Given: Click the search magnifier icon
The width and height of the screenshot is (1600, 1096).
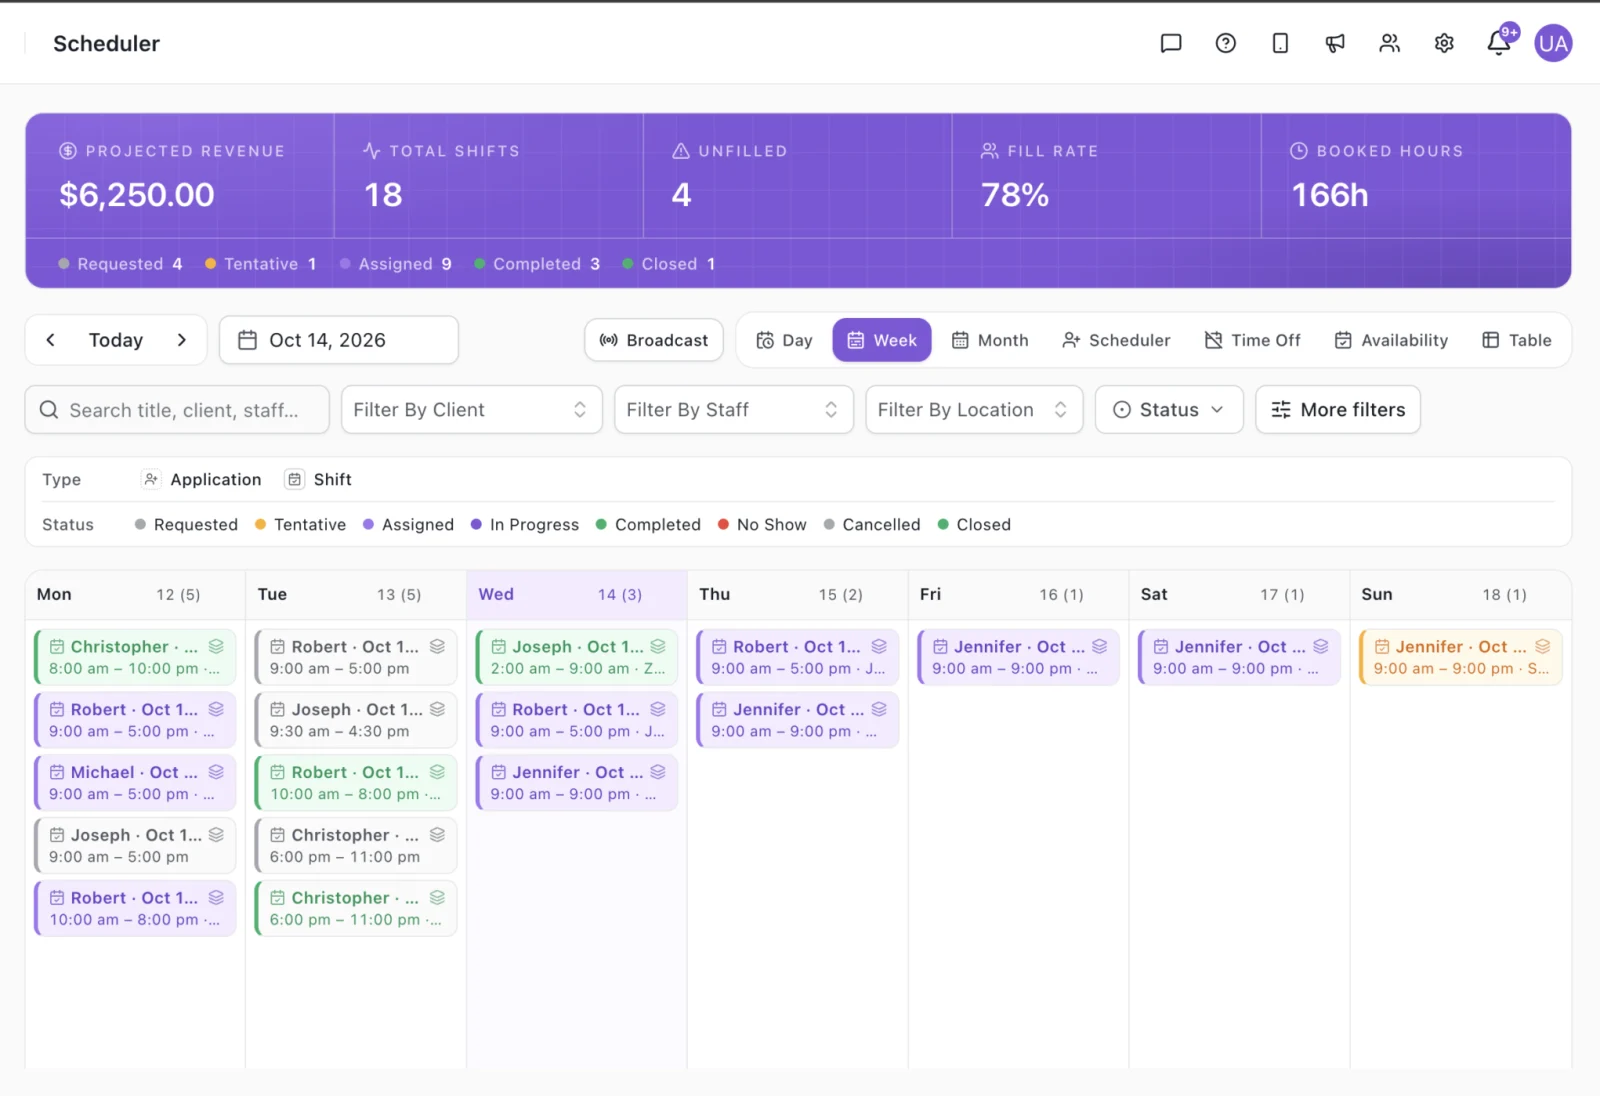Looking at the screenshot, I should (x=49, y=410).
